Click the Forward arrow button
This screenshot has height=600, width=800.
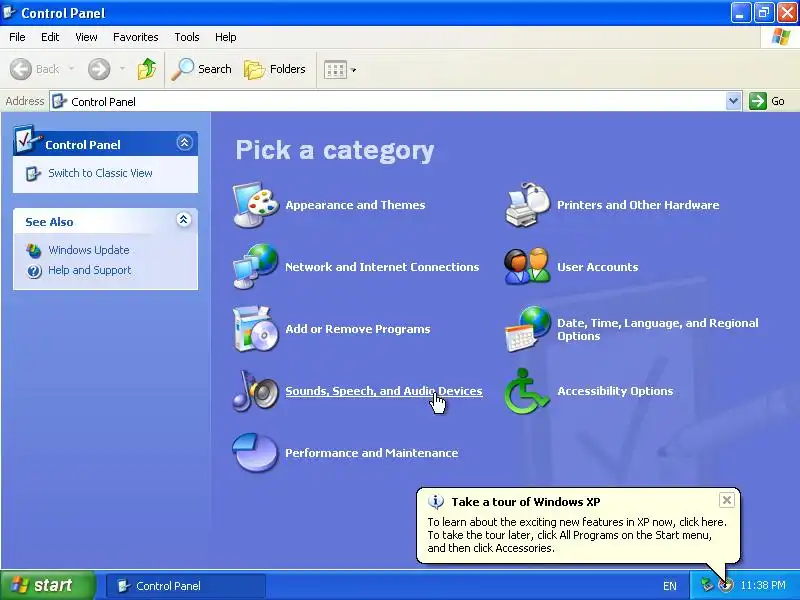(99, 69)
